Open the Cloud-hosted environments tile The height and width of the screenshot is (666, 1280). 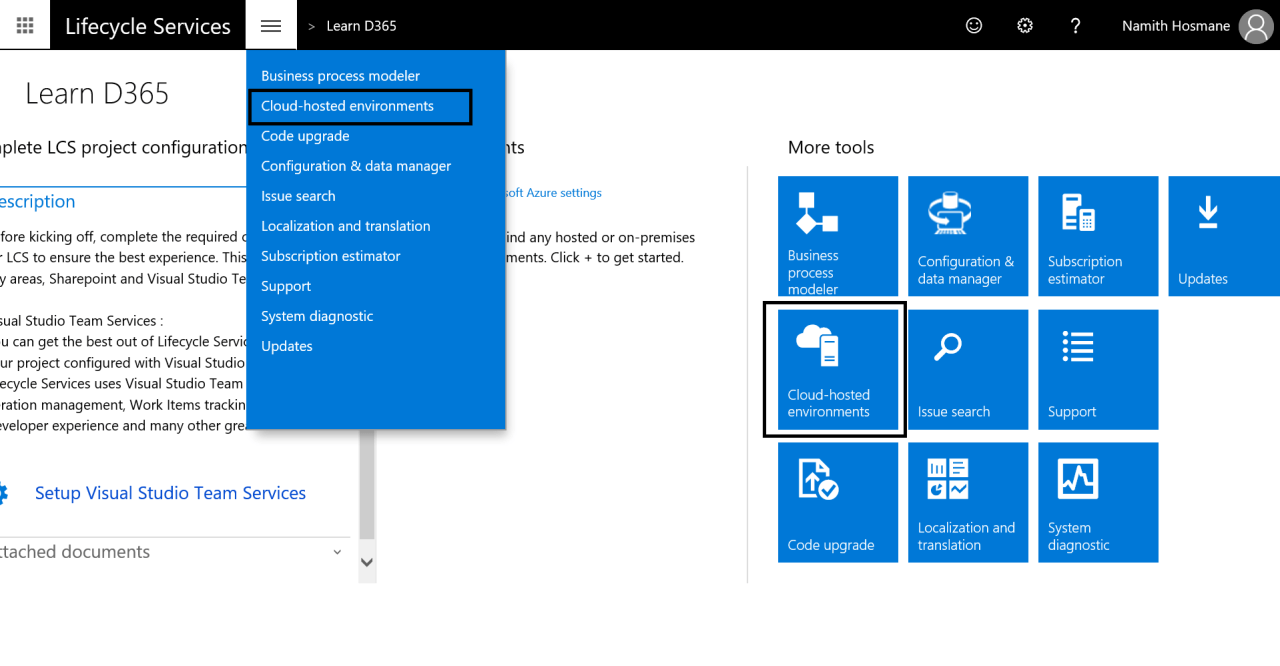(x=834, y=369)
